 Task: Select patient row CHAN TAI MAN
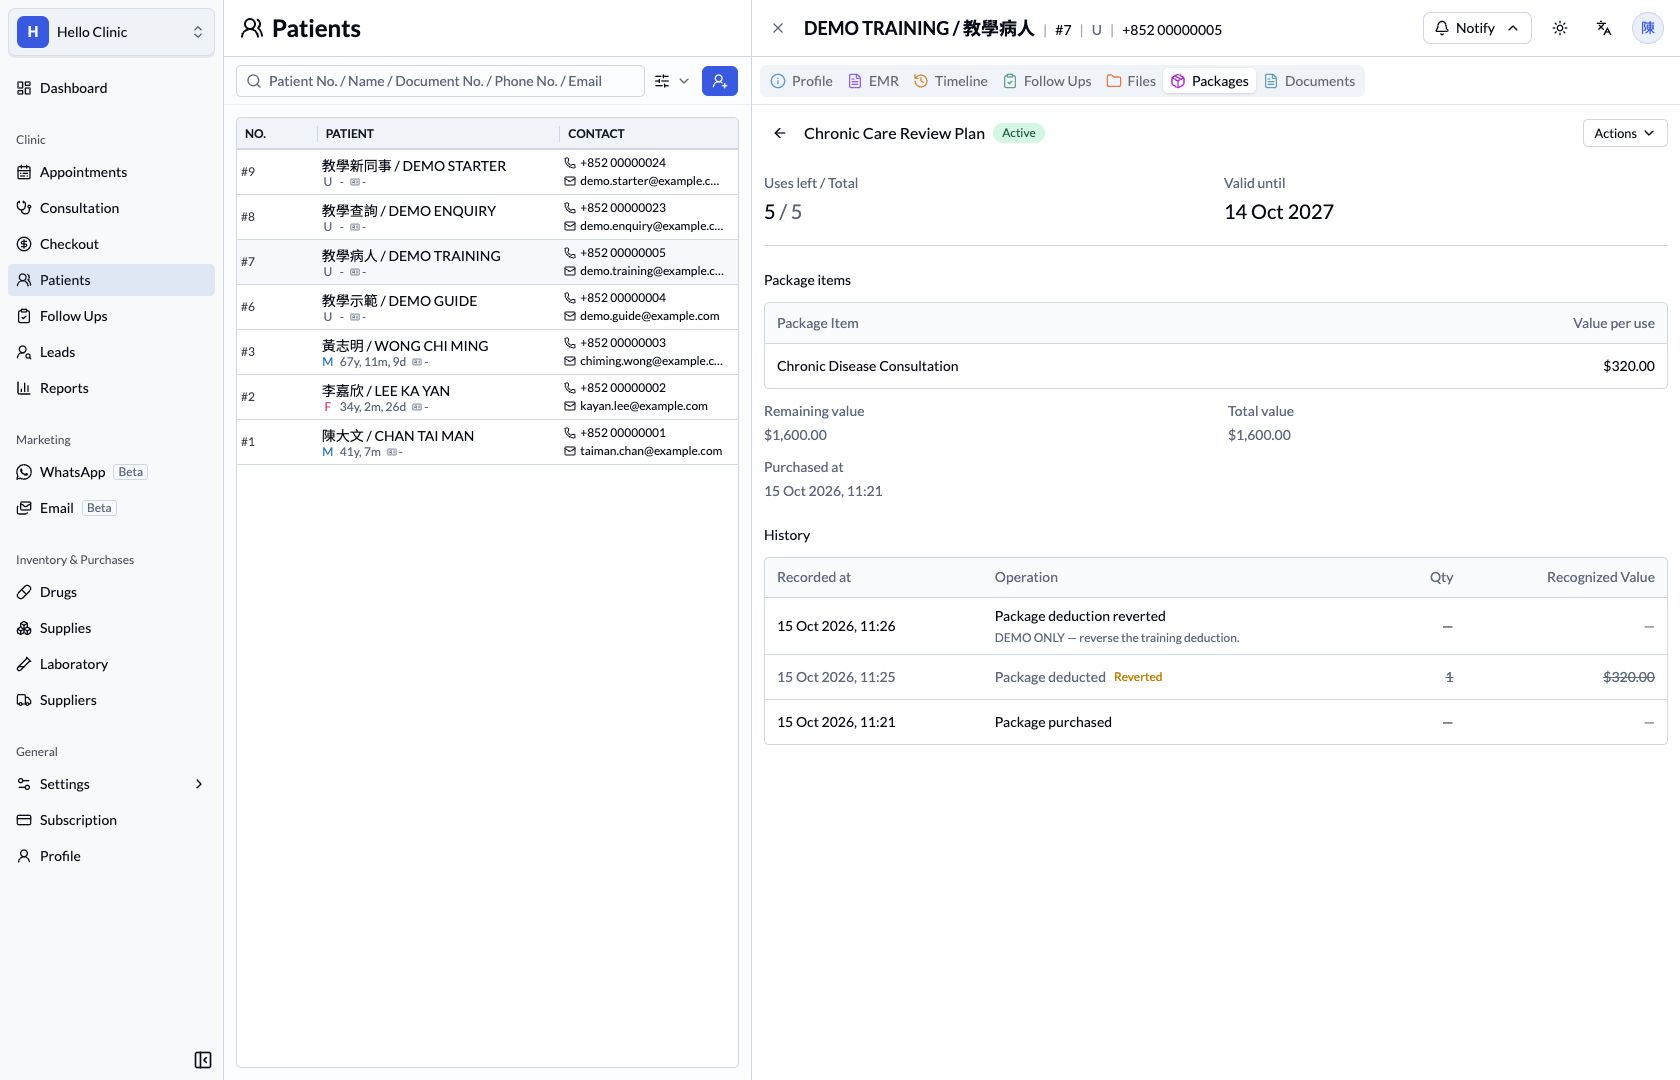pyautogui.click(x=487, y=442)
